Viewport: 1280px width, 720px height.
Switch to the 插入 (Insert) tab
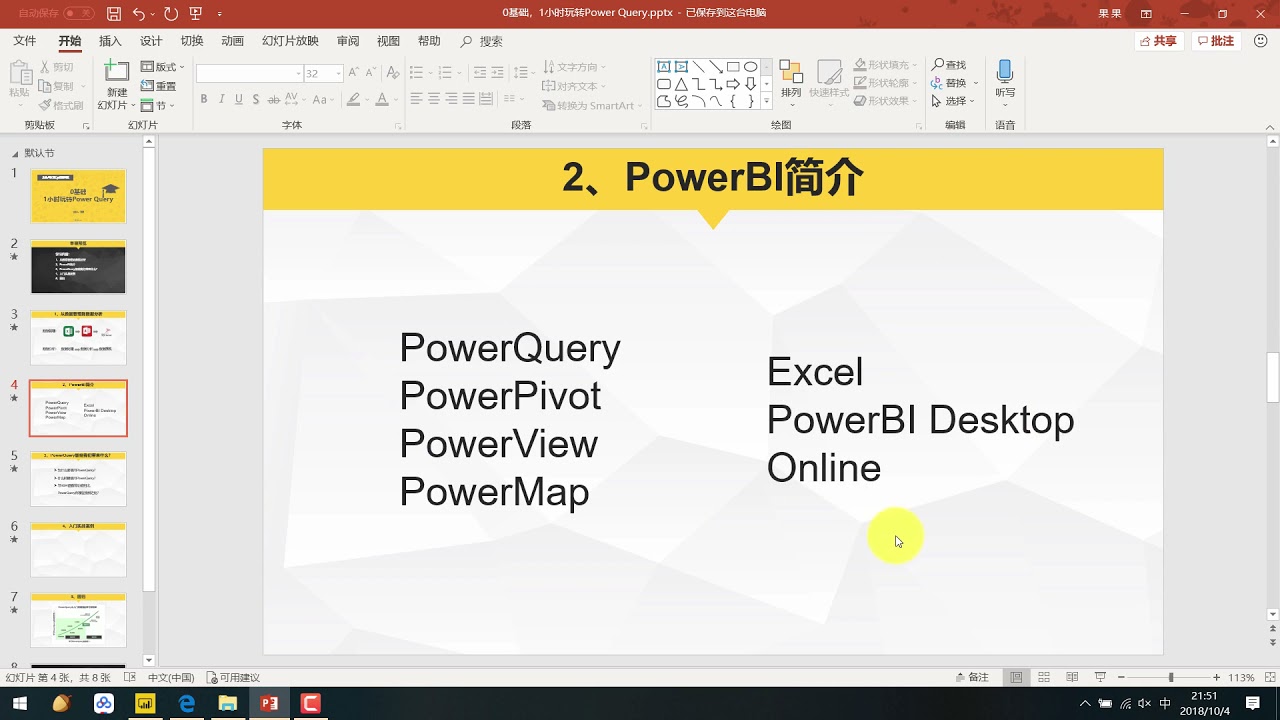coord(110,41)
